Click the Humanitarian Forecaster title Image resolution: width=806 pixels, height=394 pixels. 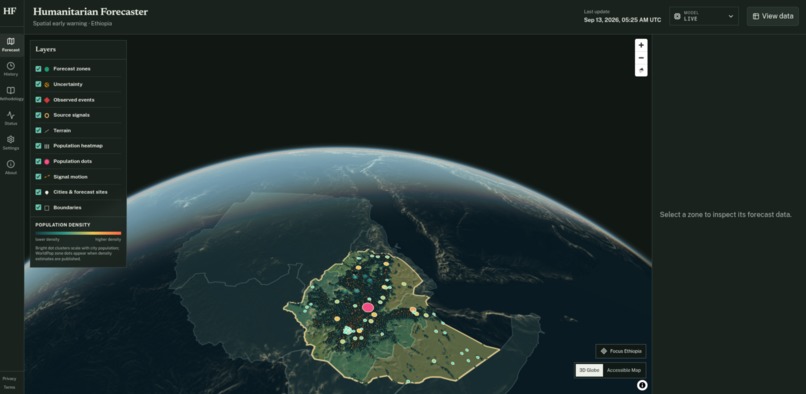(x=90, y=12)
